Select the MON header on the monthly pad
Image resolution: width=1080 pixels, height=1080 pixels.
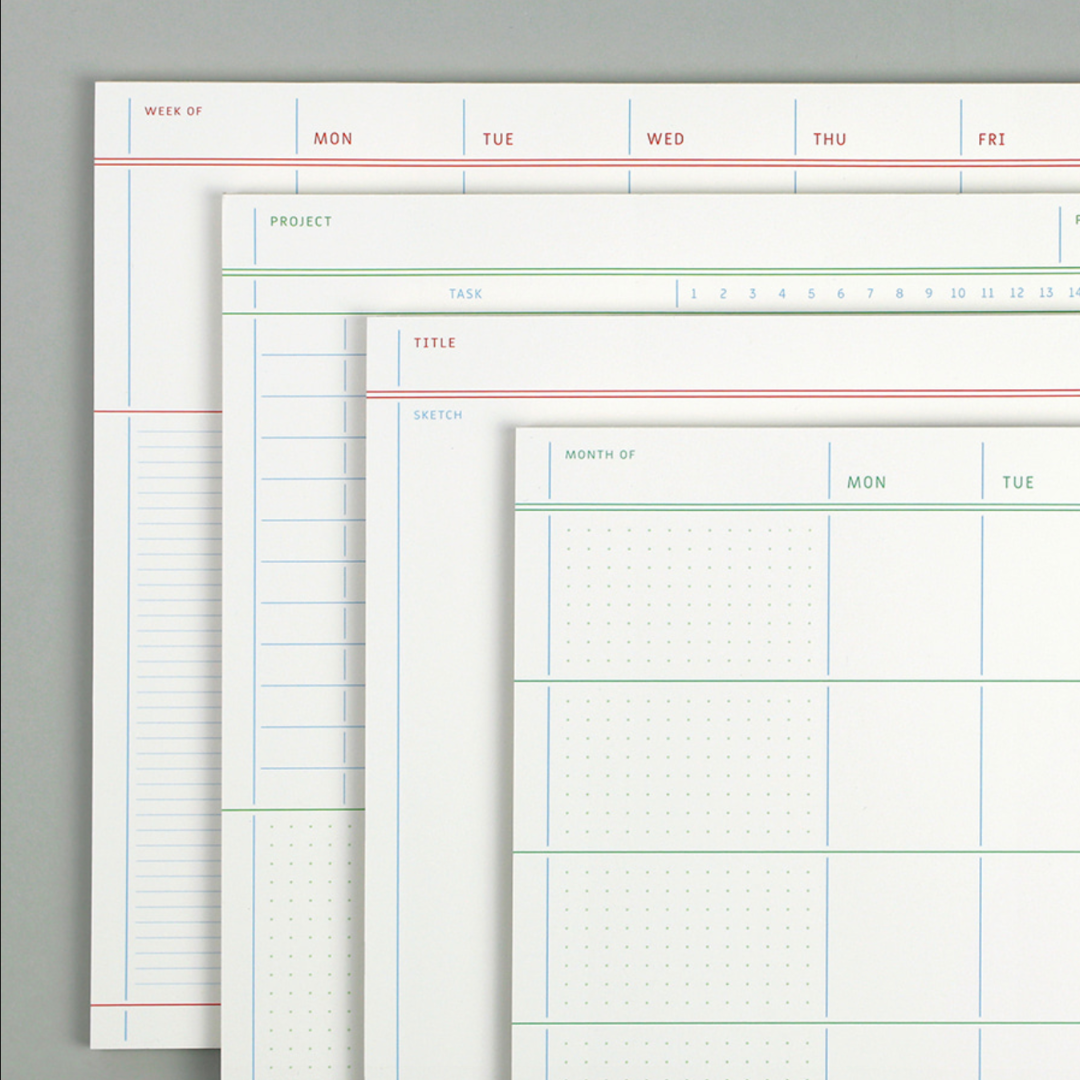868,482
